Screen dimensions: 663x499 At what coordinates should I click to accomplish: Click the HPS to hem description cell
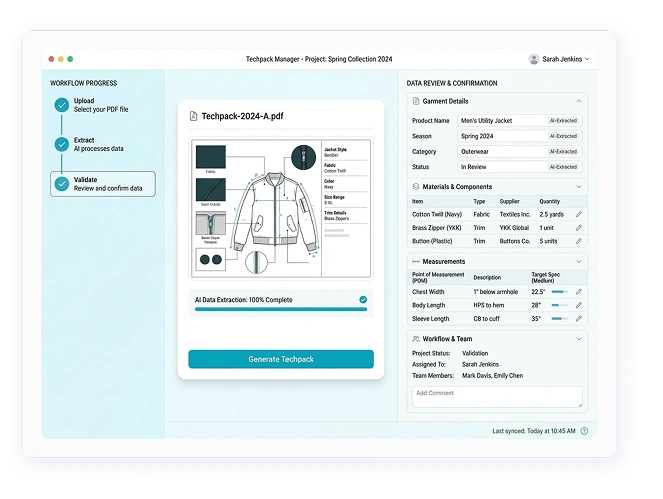click(488, 305)
